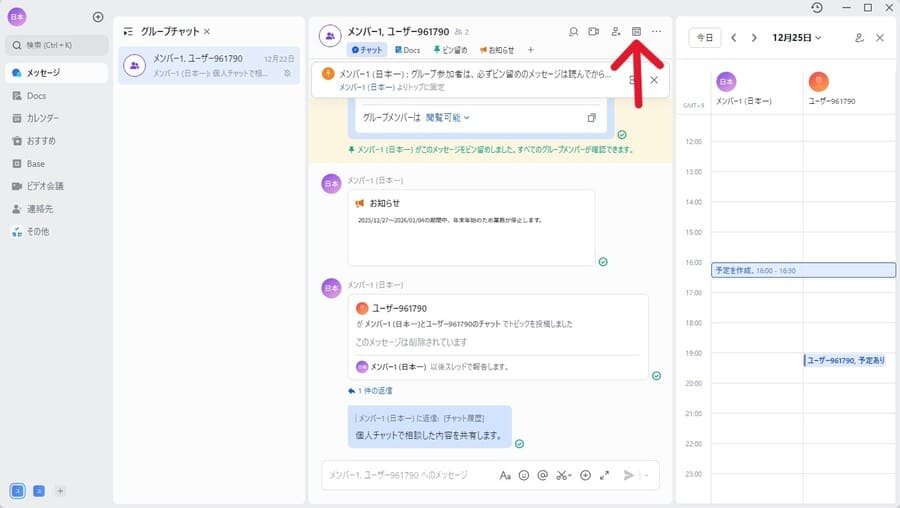This screenshot has width=900, height=508.
Task: Go to previous day in calendar panel
Action: (734, 38)
